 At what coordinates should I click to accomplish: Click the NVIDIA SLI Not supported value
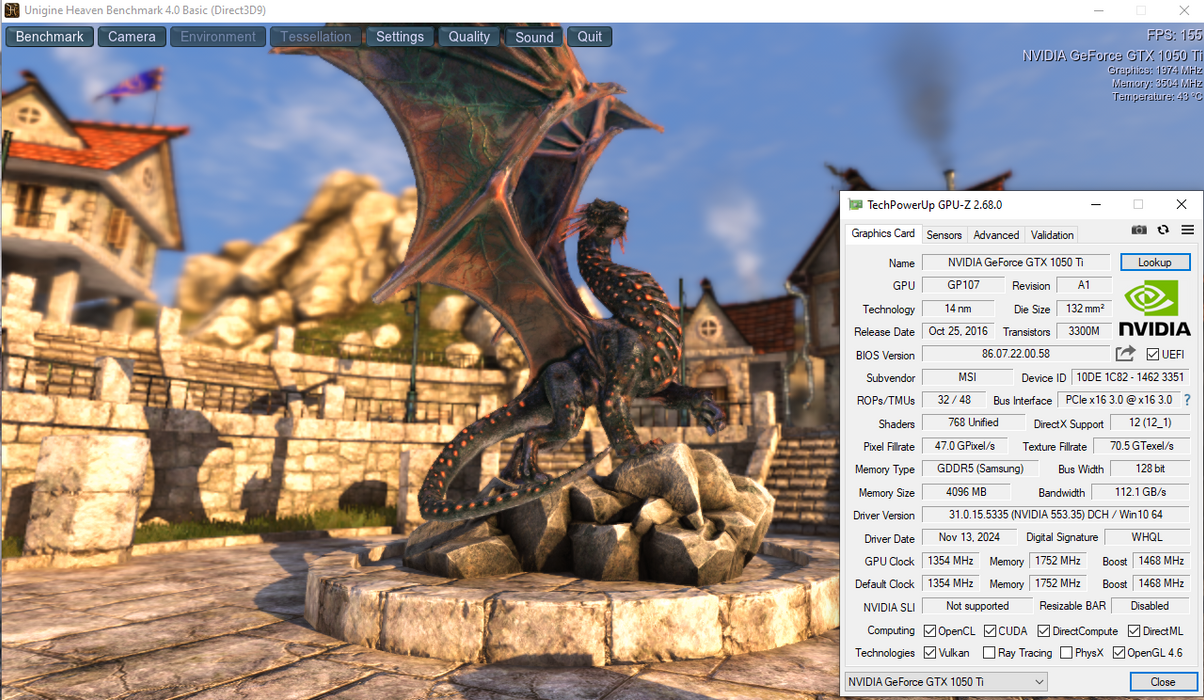pos(977,606)
